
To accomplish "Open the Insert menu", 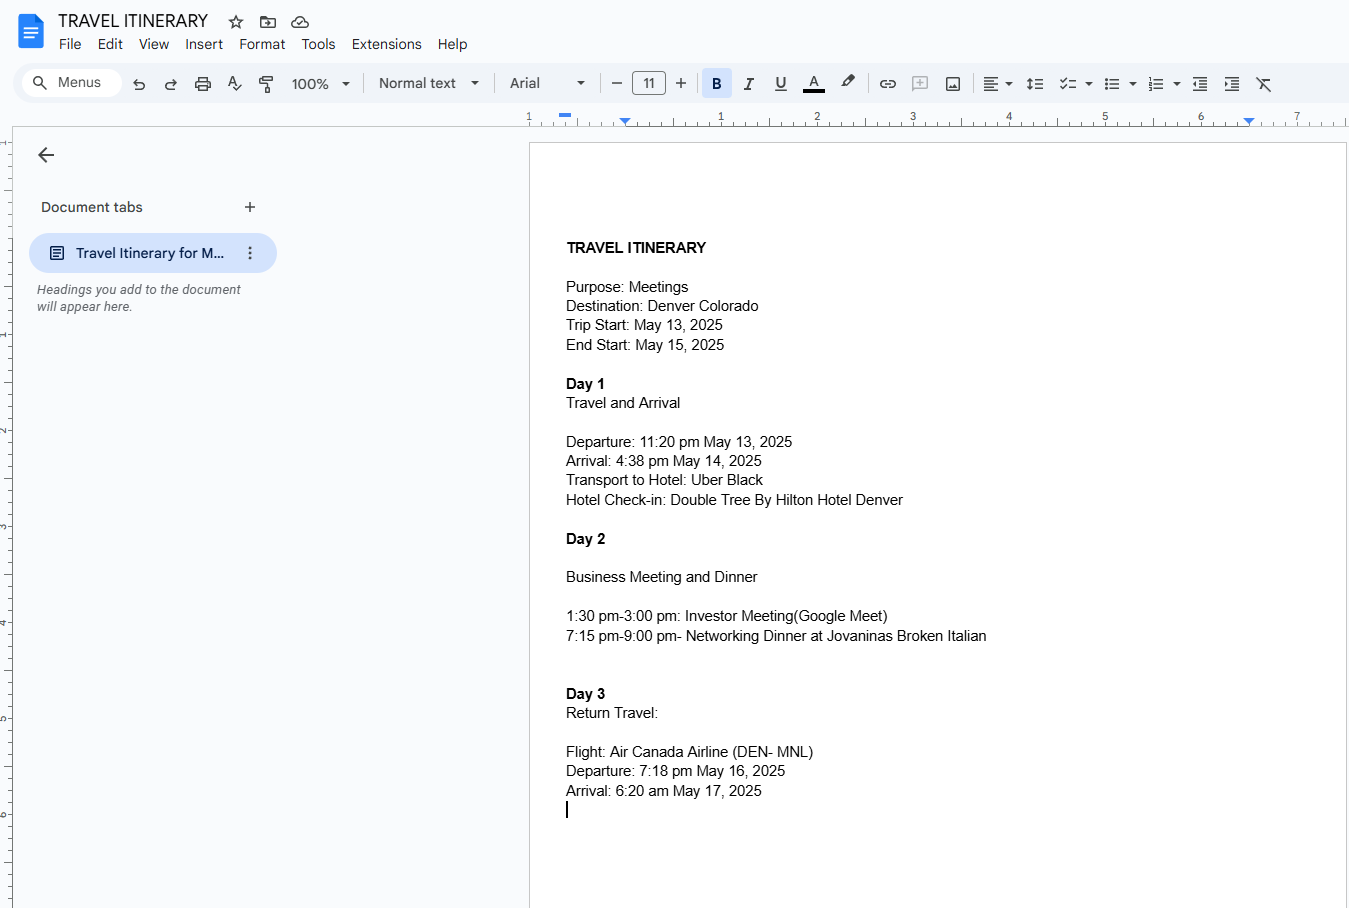I will 204,44.
